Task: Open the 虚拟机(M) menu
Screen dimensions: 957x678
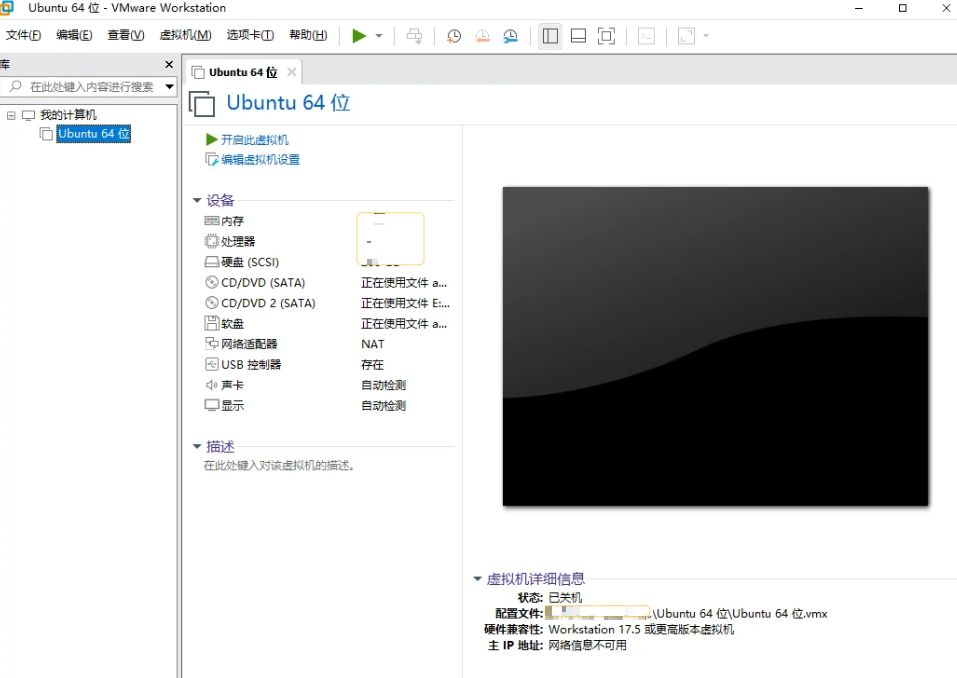Action: point(186,35)
